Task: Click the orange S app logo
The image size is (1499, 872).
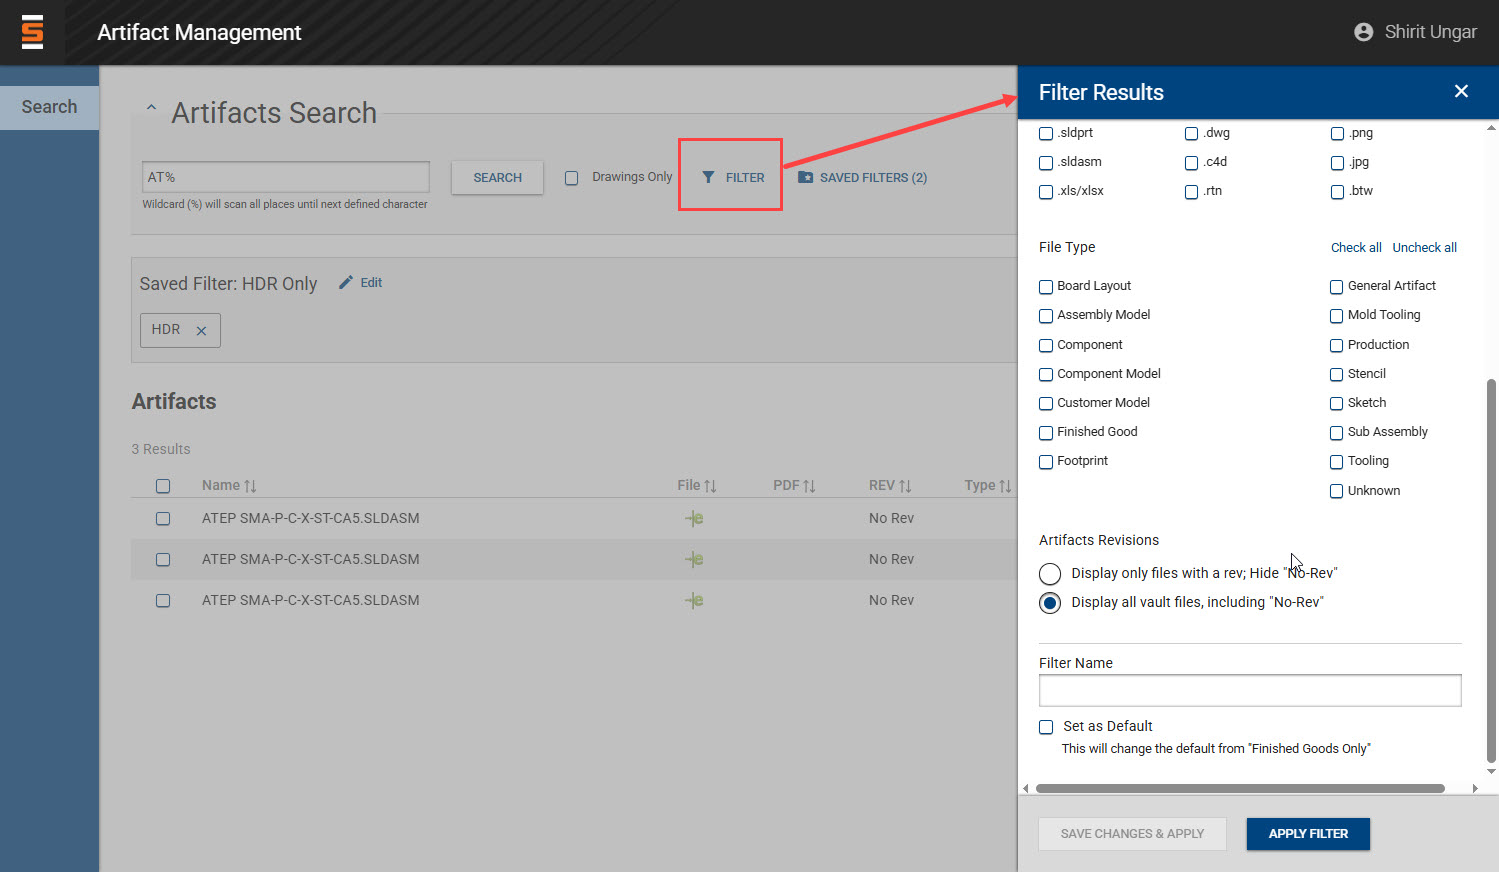Action: coord(32,32)
